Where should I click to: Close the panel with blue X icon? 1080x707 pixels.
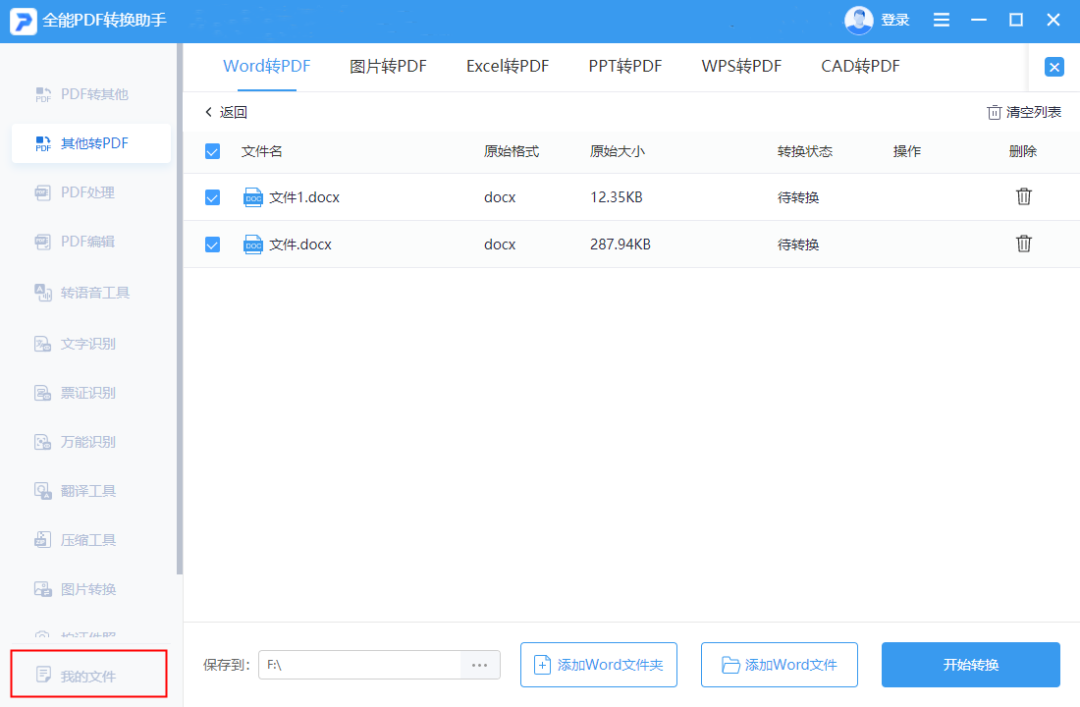[1054, 67]
